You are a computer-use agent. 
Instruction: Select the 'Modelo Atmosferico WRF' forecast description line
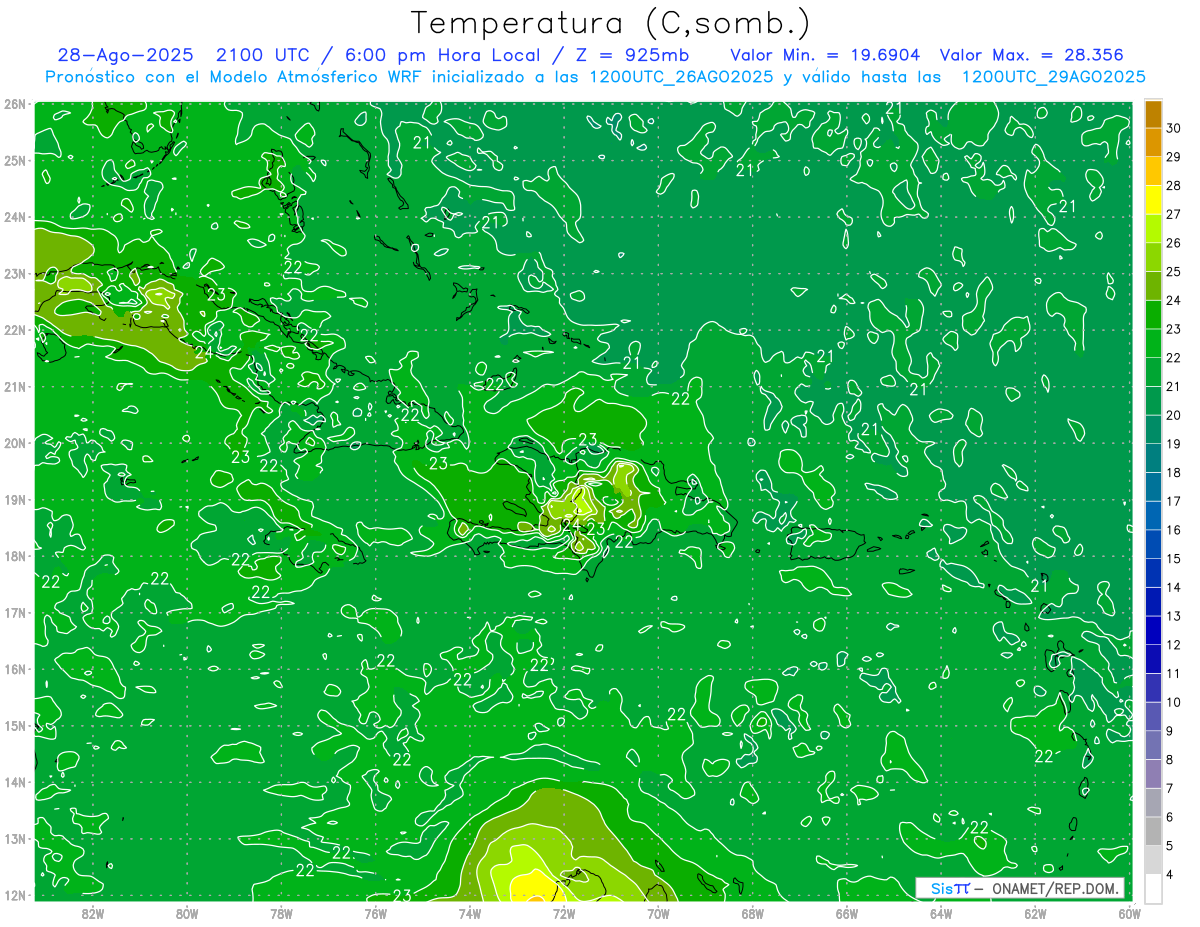595,77
